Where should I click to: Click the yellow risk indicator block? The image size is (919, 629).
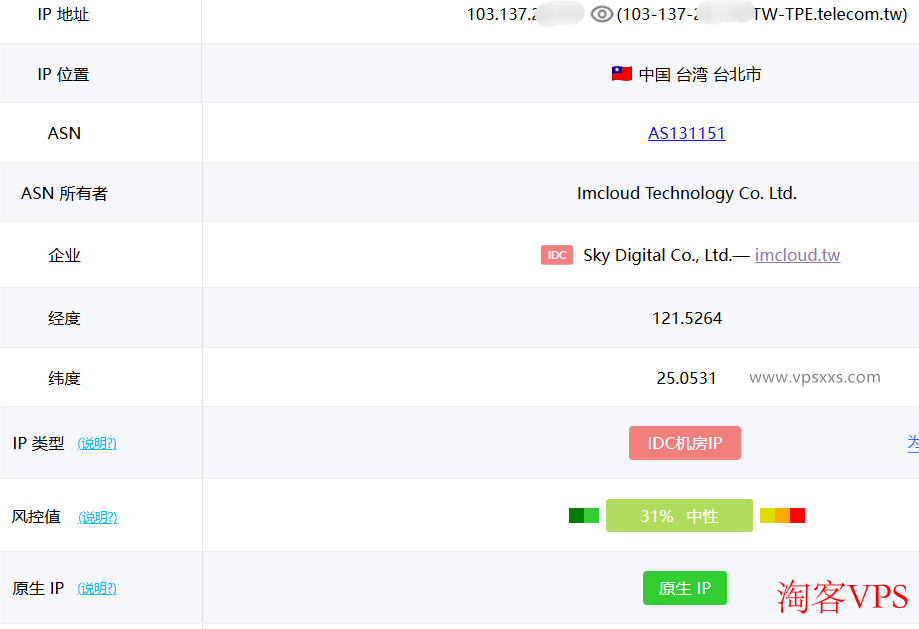coord(766,515)
